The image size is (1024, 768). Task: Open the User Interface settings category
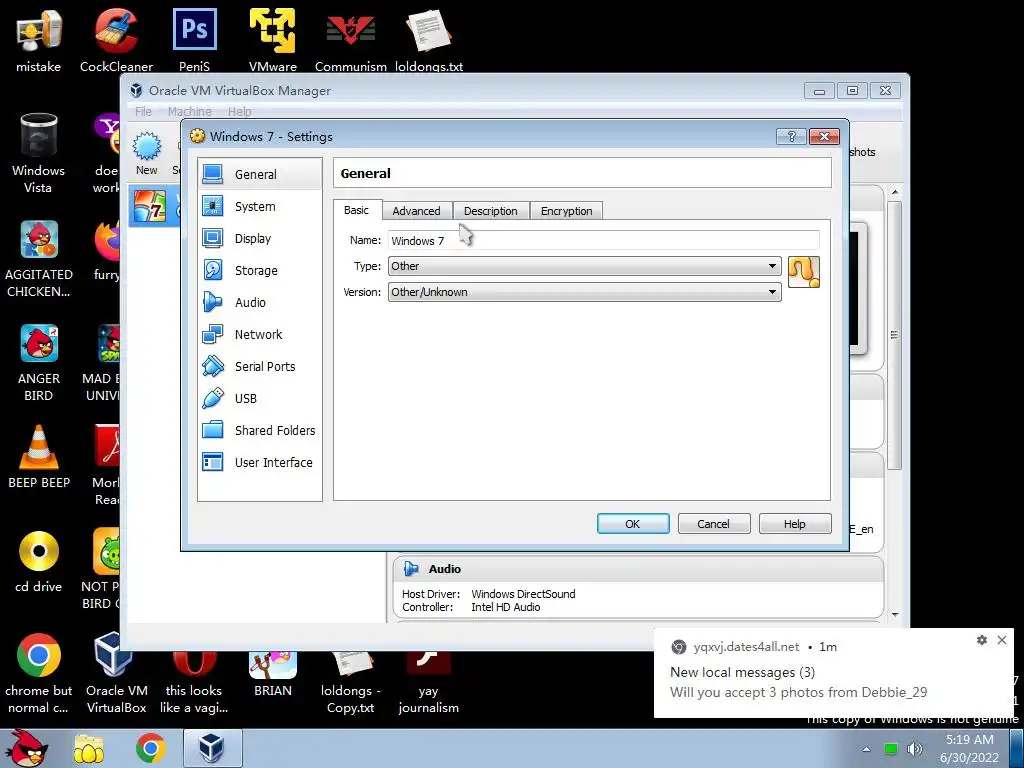point(259,462)
